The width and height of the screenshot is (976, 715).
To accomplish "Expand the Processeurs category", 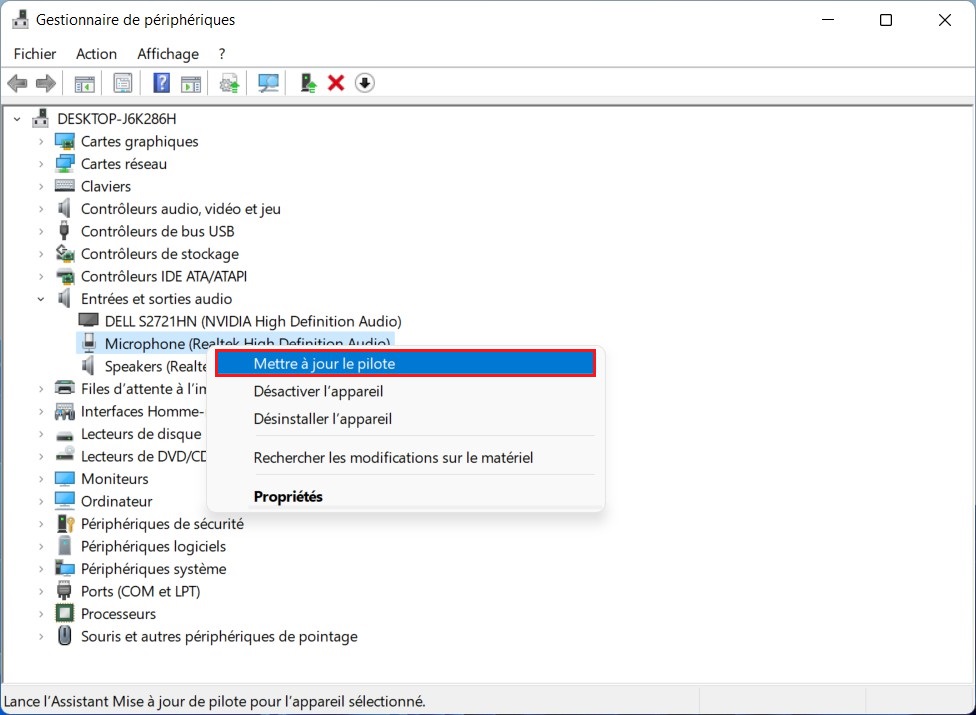I will [x=41, y=614].
